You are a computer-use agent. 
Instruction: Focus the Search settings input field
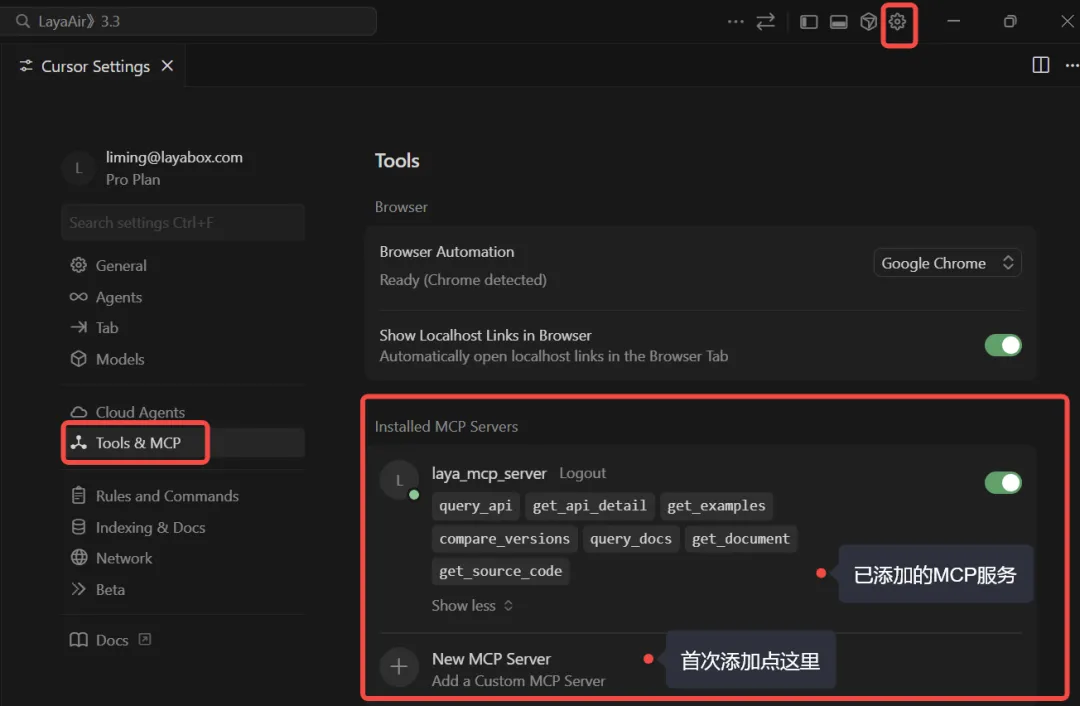coord(183,223)
